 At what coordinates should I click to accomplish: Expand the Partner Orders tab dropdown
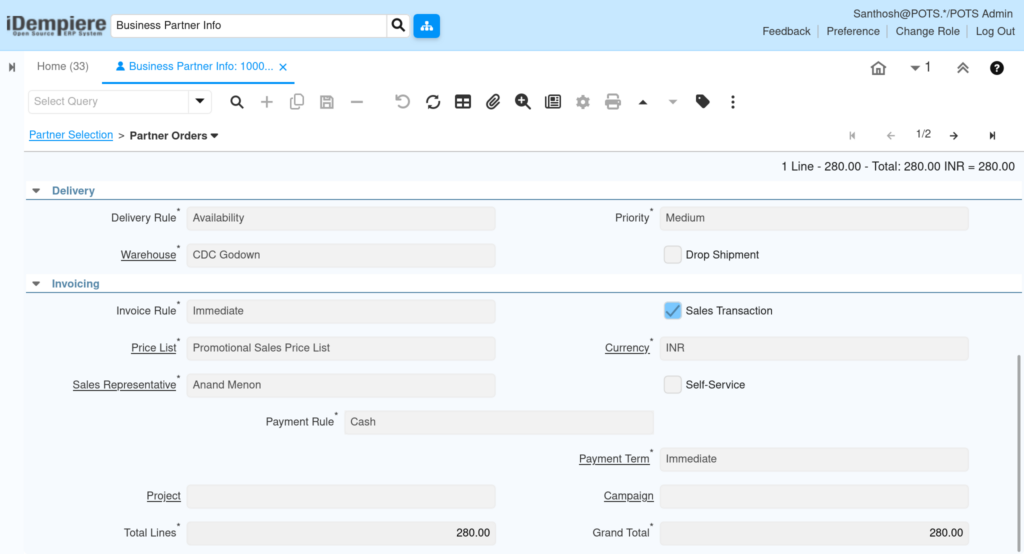pyautogui.click(x=214, y=136)
